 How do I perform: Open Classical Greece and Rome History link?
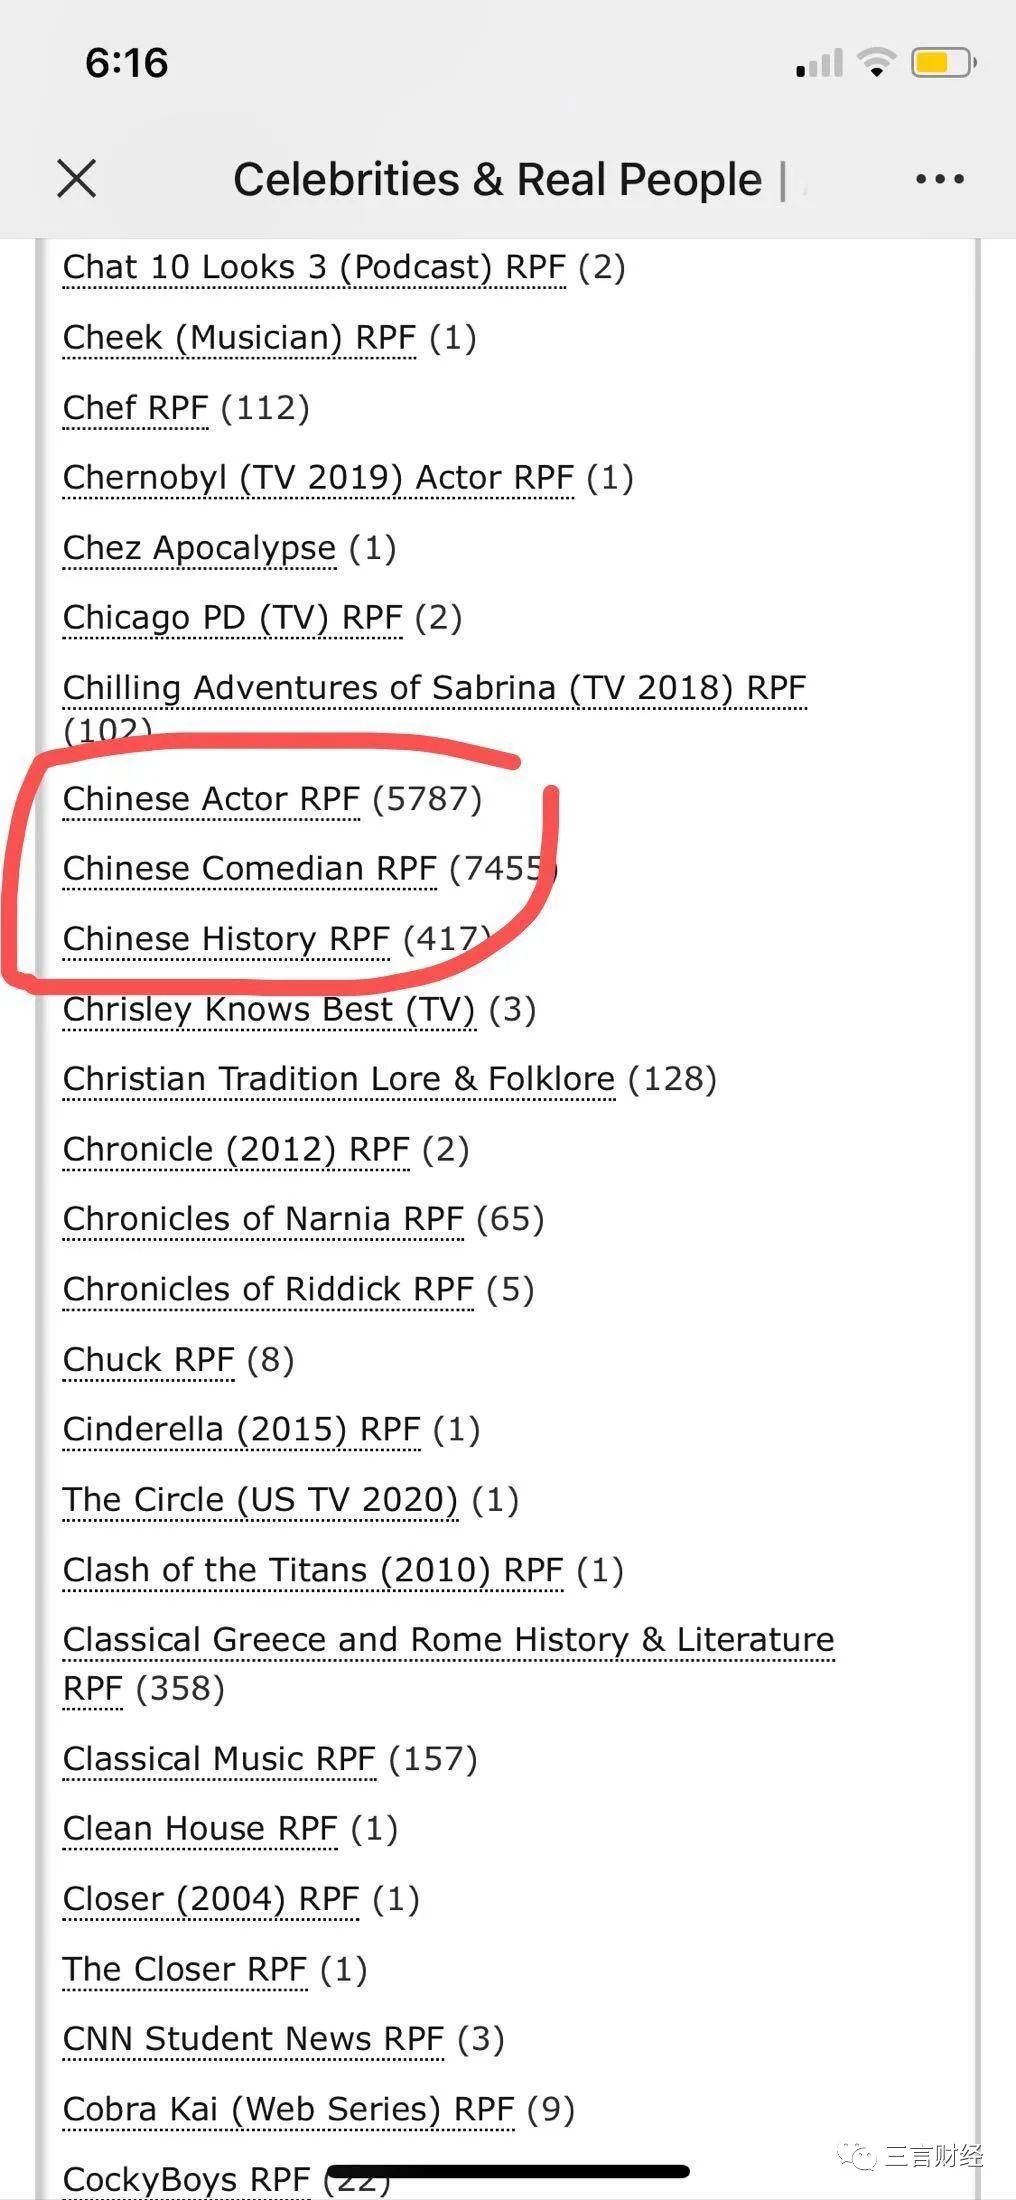(448, 1664)
